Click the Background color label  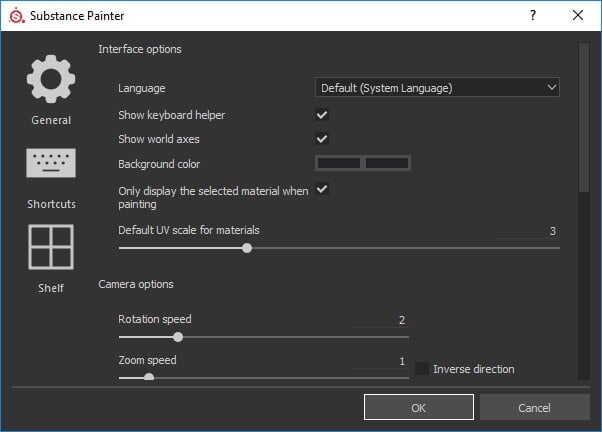pyautogui.click(x=159, y=164)
